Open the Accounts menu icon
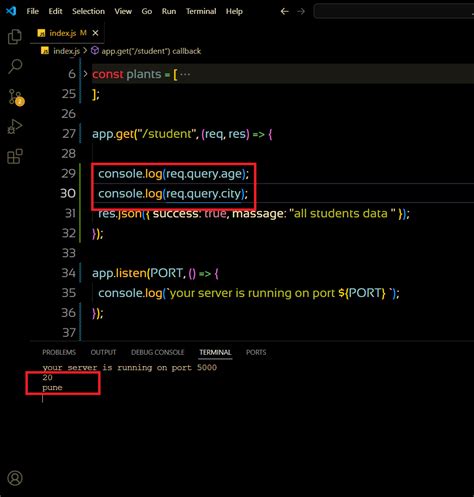This screenshot has width=474, height=497. 15,478
